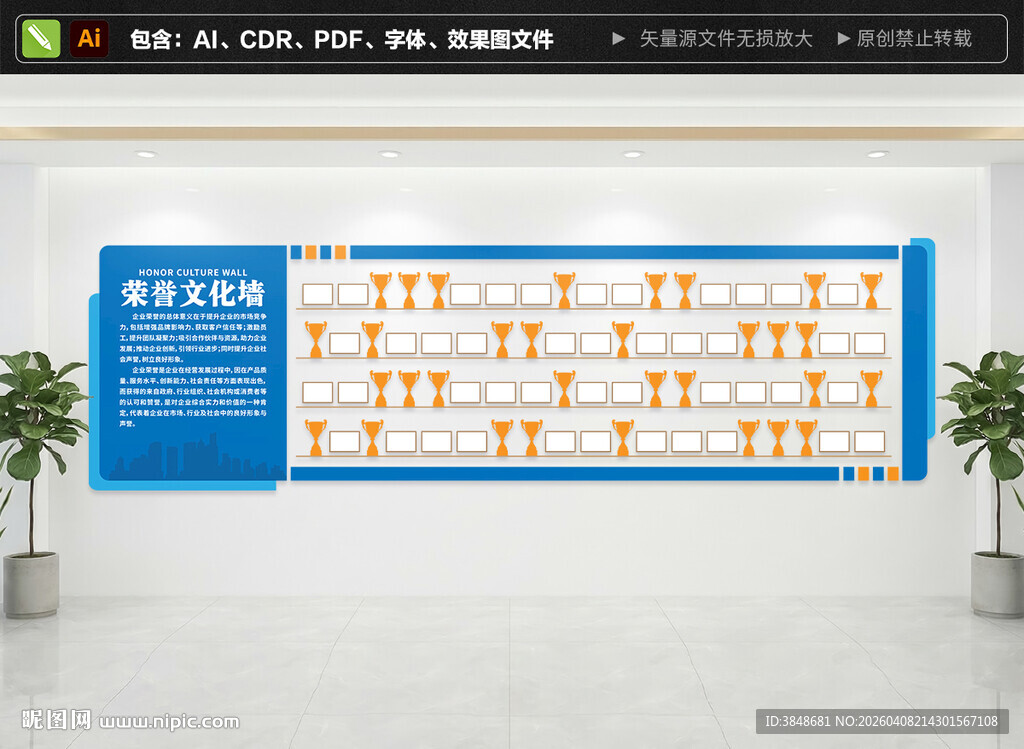Select the text 原创禁止转载
The image size is (1024, 749).
click(x=914, y=39)
